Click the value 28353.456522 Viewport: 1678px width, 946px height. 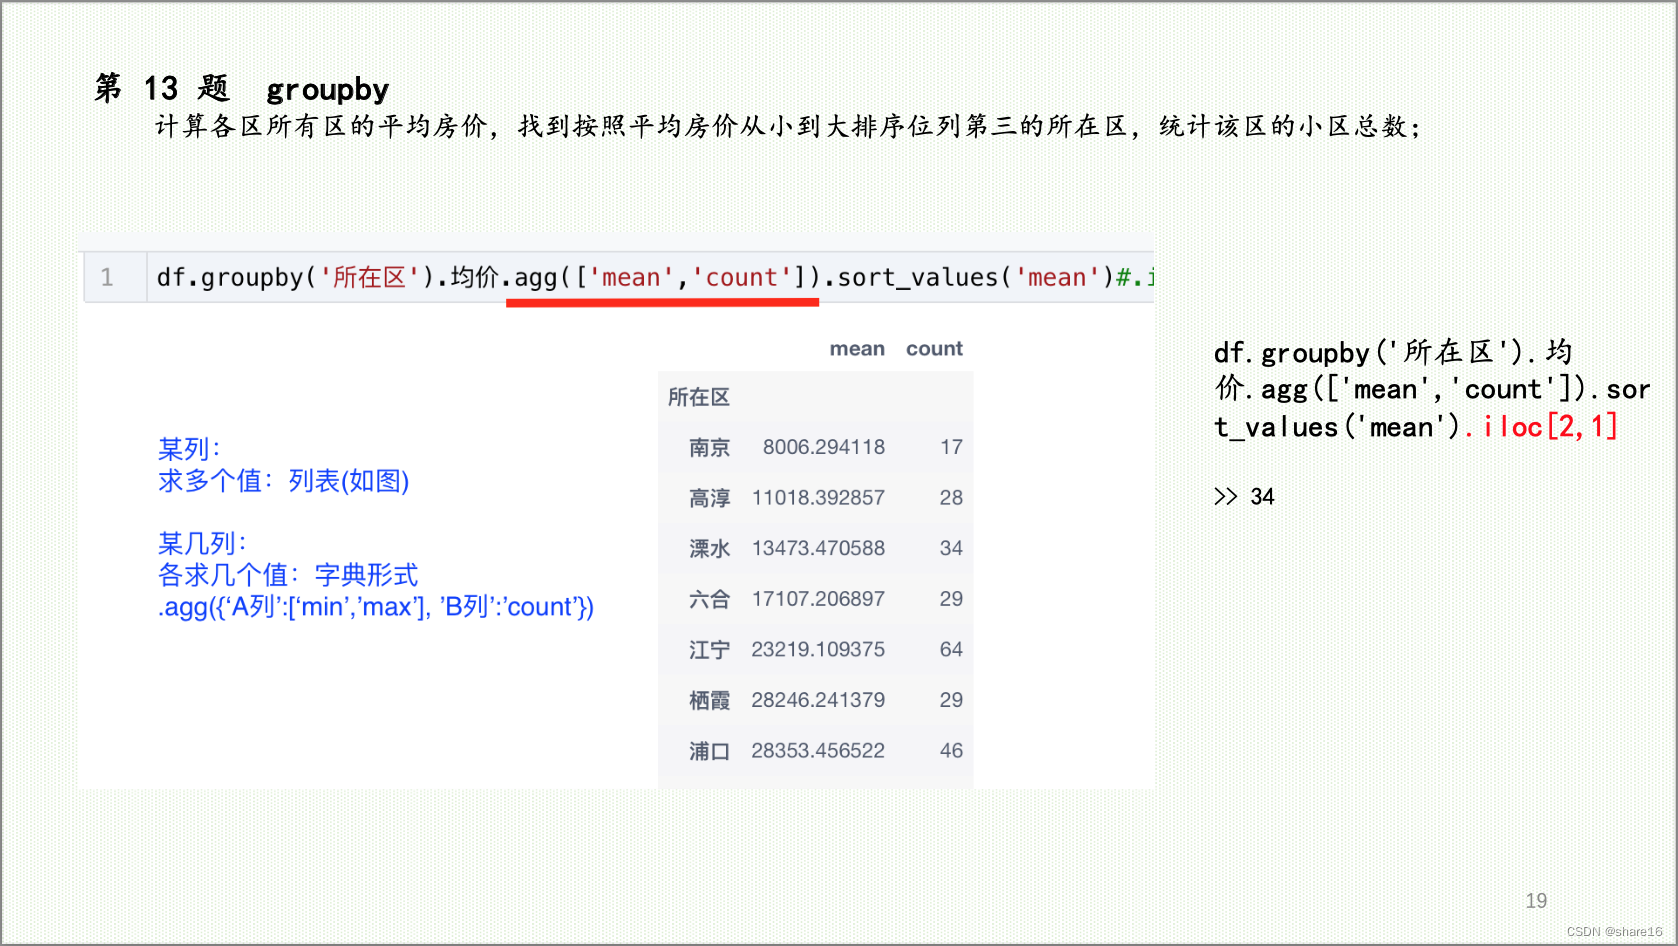[x=818, y=751]
